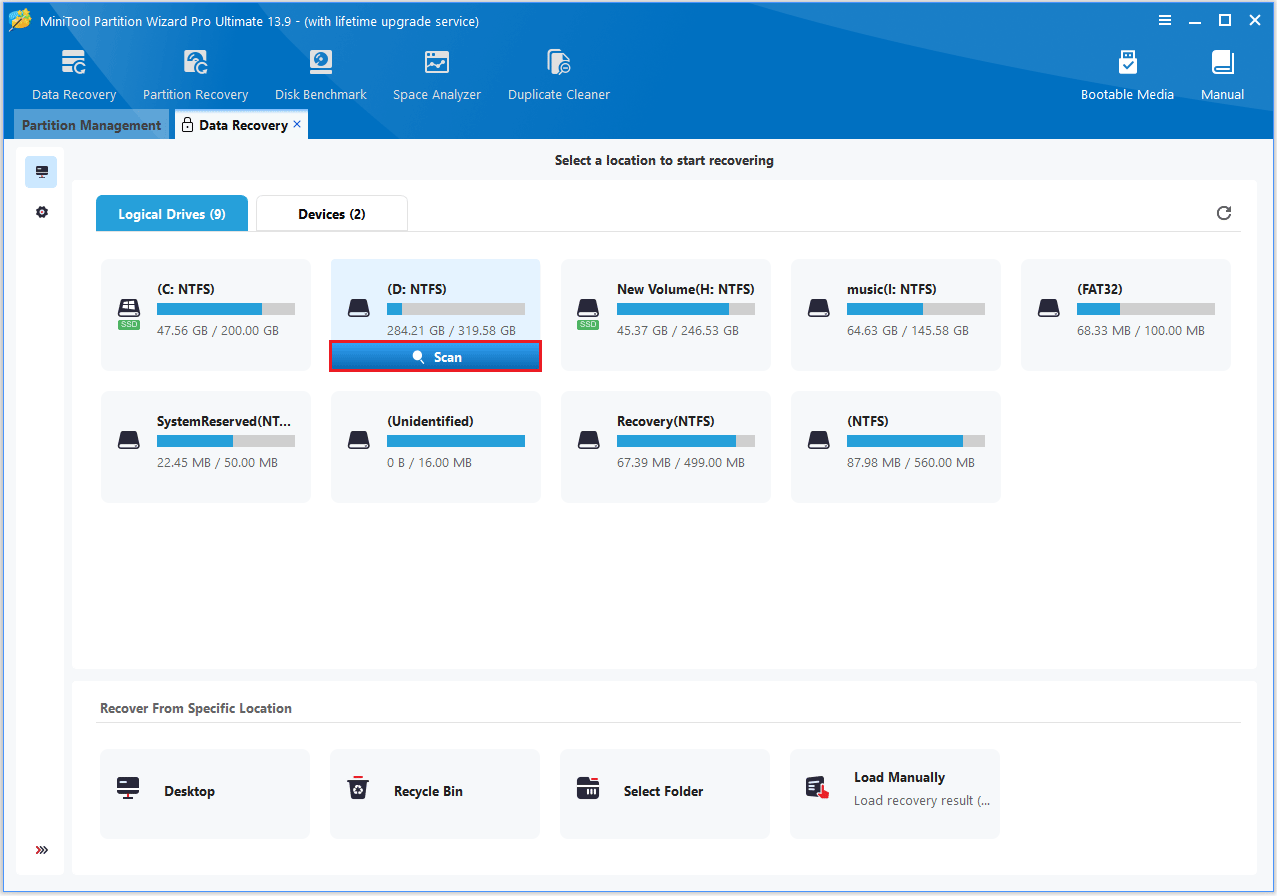Open the Disk Benchmark tool
This screenshot has width=1277, height=896.
[320, 75]
